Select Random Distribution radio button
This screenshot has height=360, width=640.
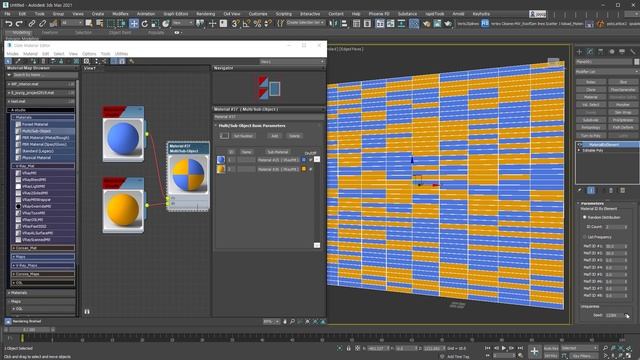[x=585, y=217]
